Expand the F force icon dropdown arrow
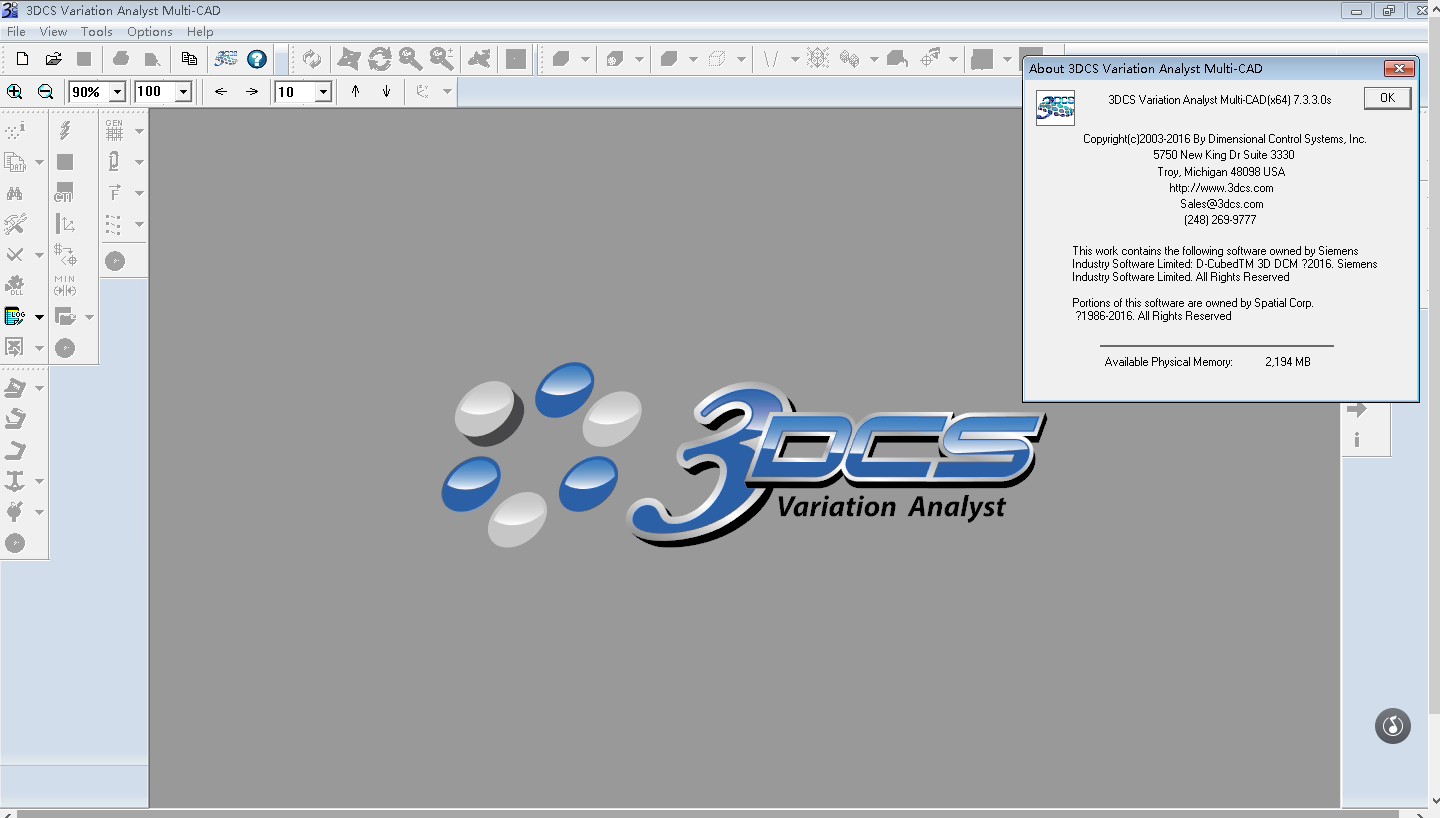Image resolution: width=1440 pixels, height=818 pixels. click(x=139, y=193)
